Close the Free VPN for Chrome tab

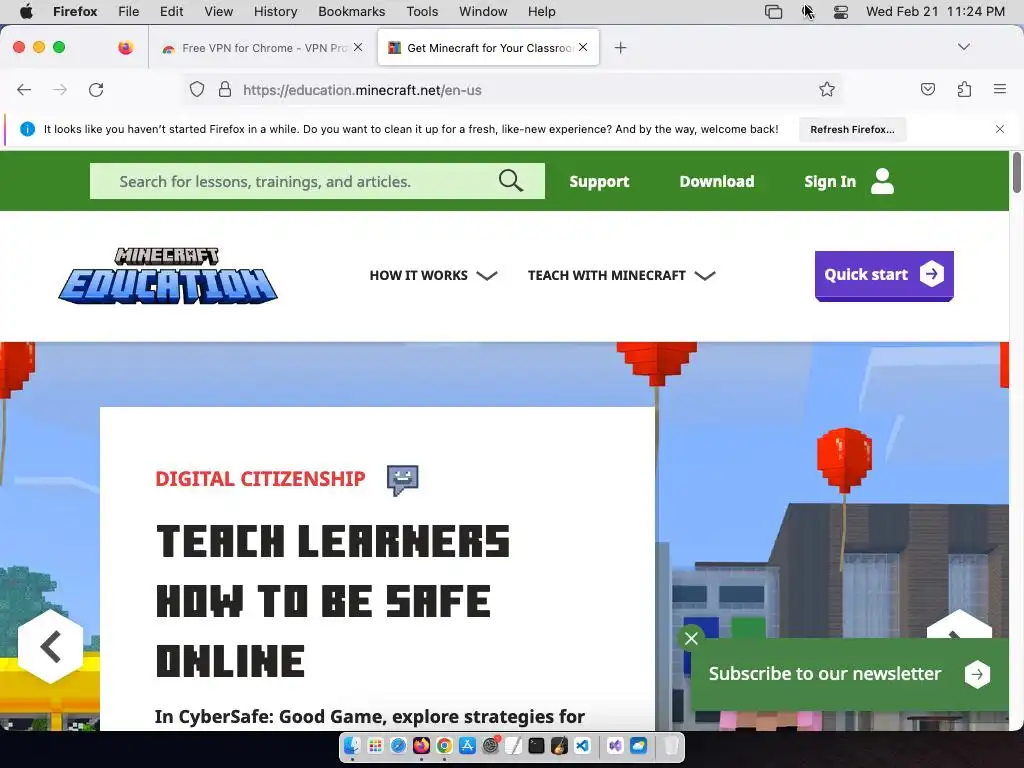point(358,47)
